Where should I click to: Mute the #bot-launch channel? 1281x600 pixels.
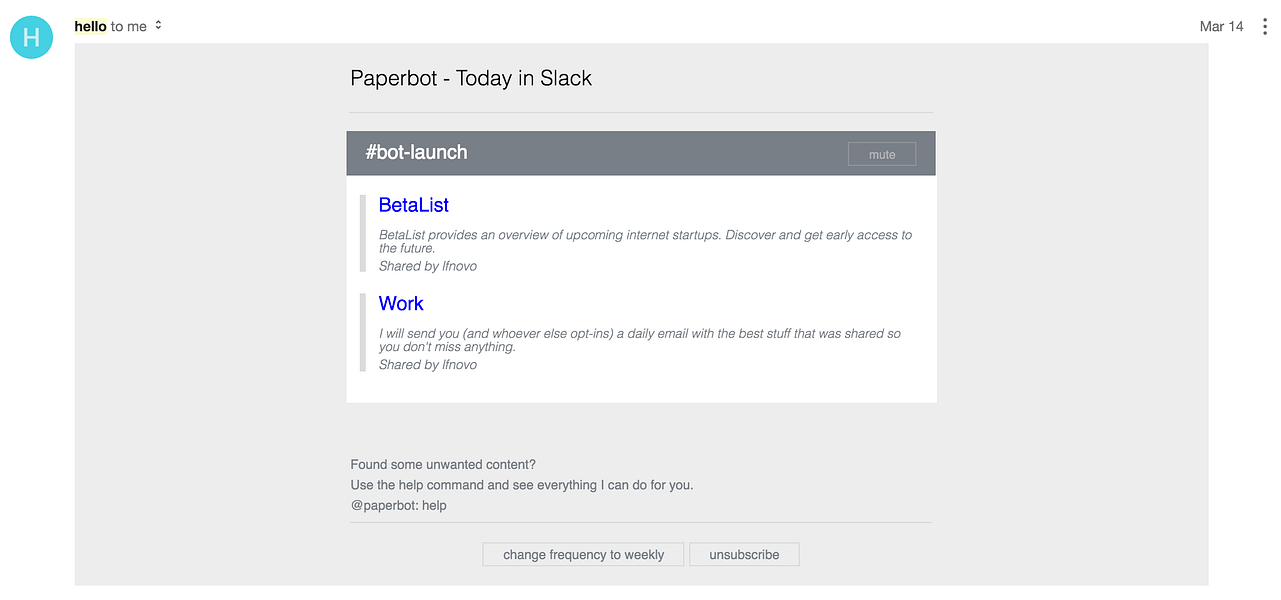coord(881,154)
